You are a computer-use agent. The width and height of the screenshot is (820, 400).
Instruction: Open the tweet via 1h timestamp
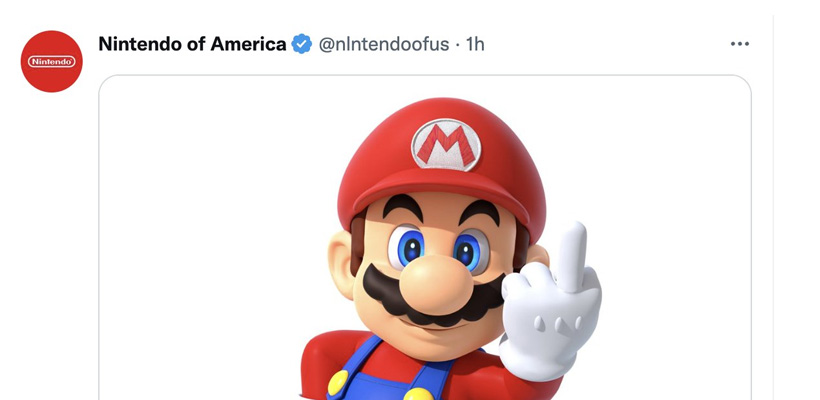point(475,44)
